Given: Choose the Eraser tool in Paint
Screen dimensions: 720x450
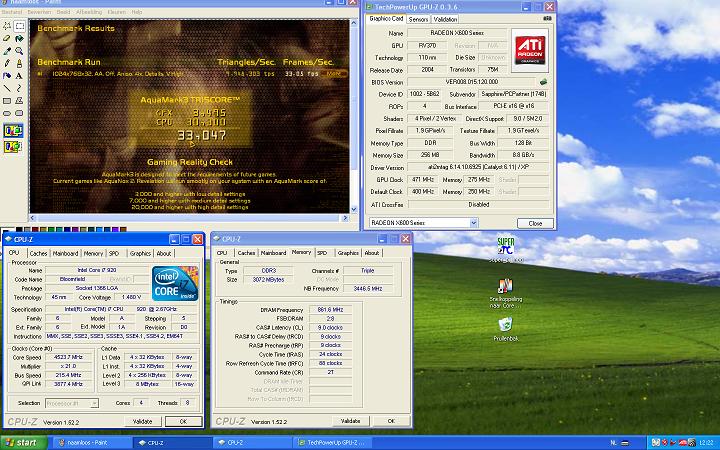Looking at the screenshot, I should pos(7,39).
